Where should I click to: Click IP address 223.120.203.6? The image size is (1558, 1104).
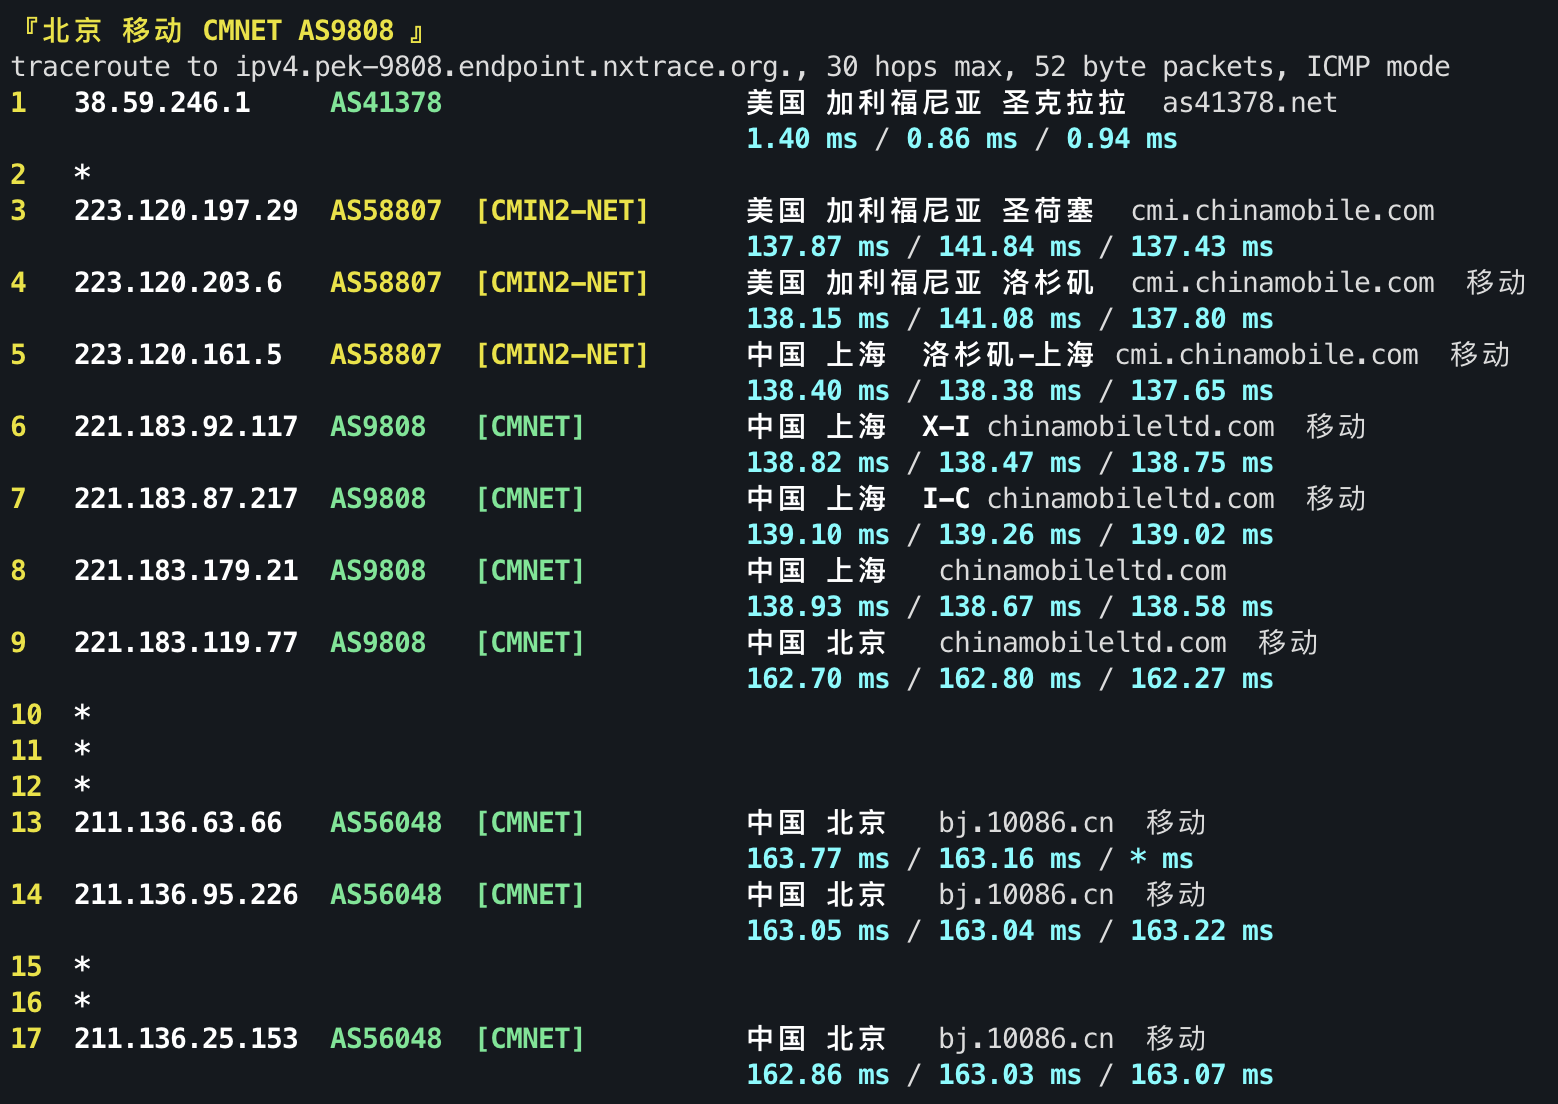click(x=178, y=283)
